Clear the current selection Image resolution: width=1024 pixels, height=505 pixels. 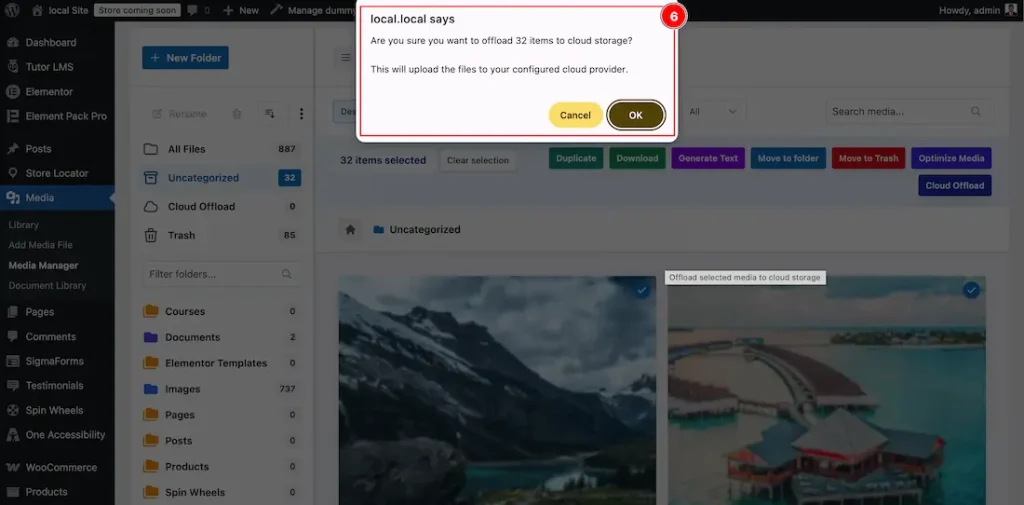(477, 160)
